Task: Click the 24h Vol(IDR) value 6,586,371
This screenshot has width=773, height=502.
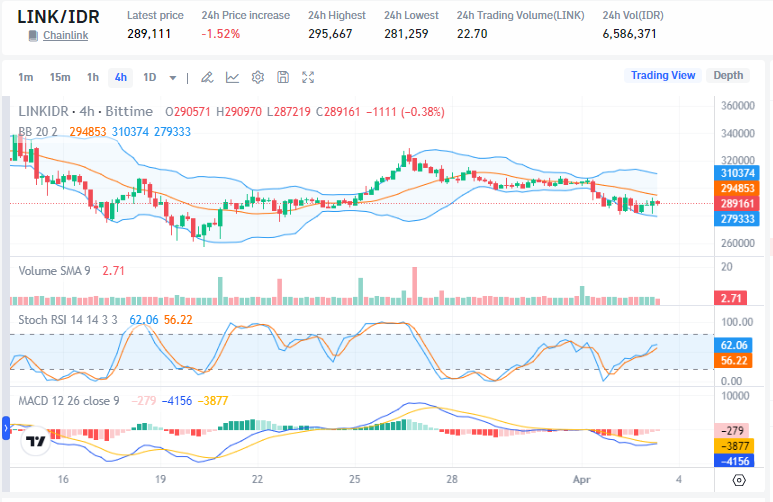Action: point(630,34)
